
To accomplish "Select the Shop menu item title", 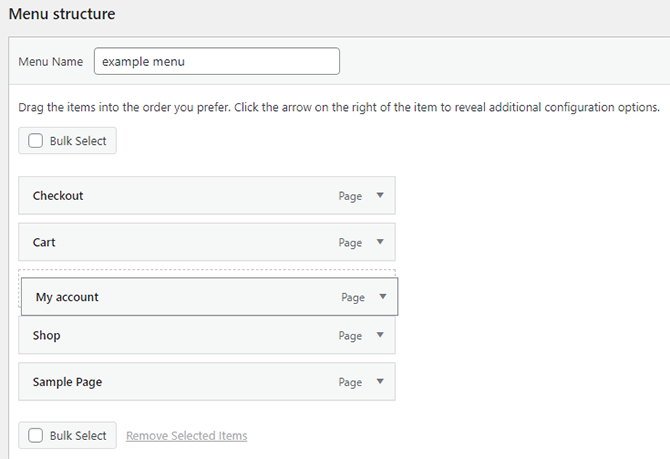I will [46, 336].
